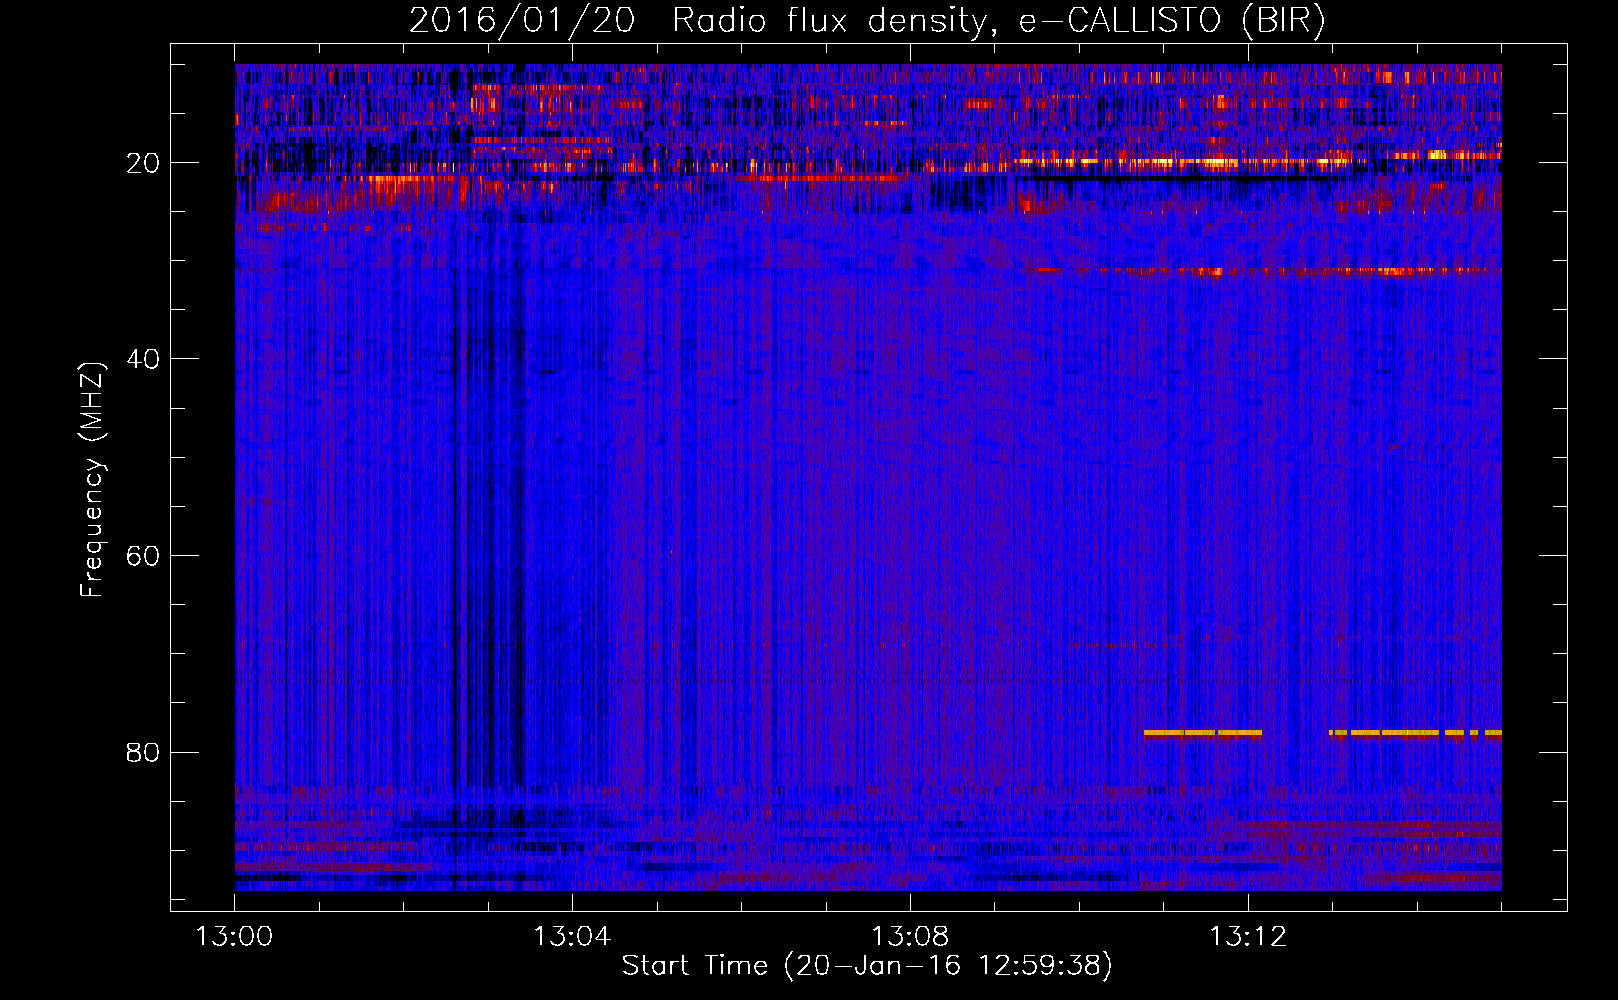Click the 'Frequency (MHZ)' y-axis label

coord(92,479)
